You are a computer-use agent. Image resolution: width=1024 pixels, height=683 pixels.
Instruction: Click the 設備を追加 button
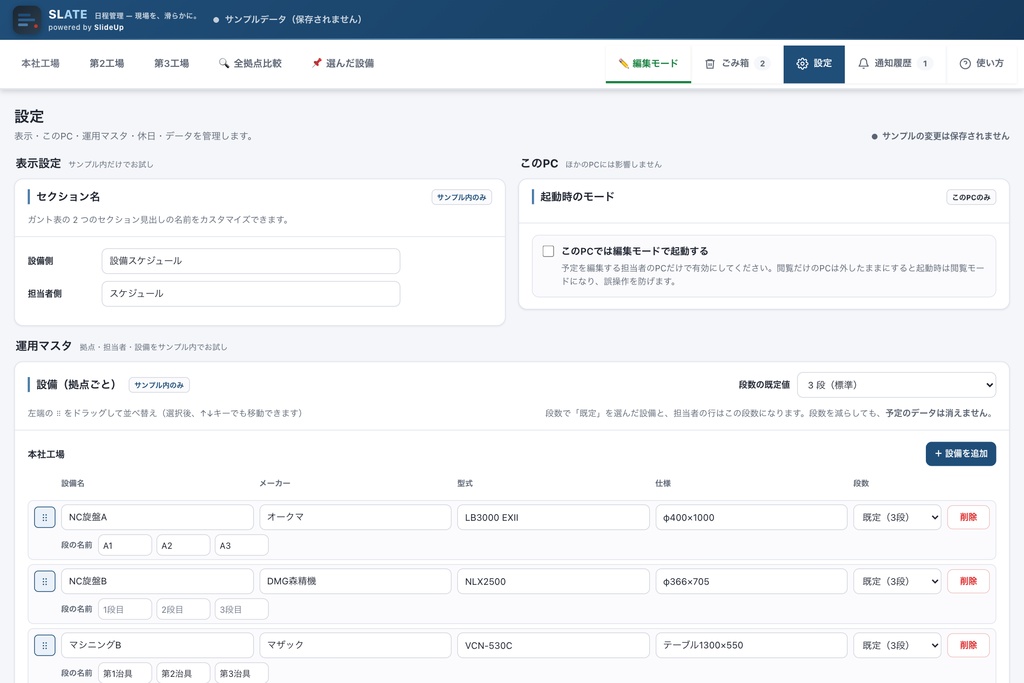click(961, 454)
